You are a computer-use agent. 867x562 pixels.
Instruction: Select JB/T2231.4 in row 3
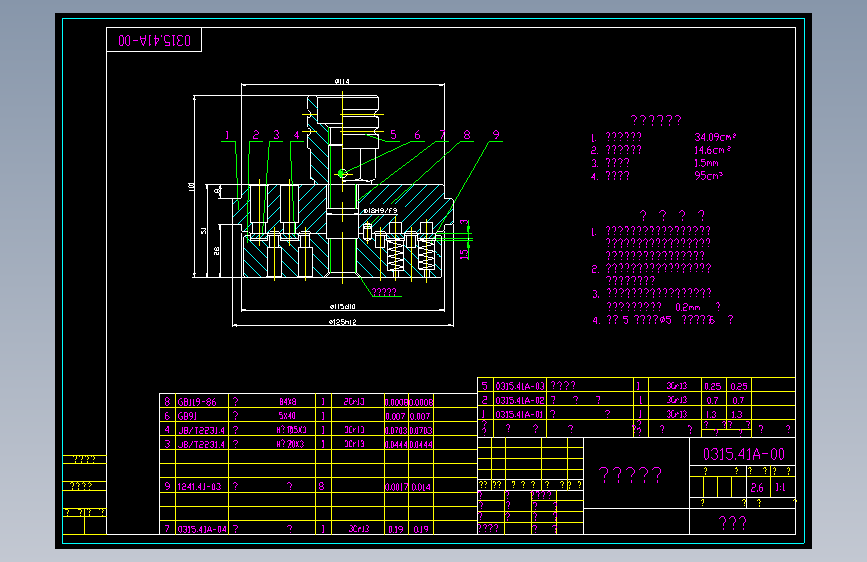point(201,444)
